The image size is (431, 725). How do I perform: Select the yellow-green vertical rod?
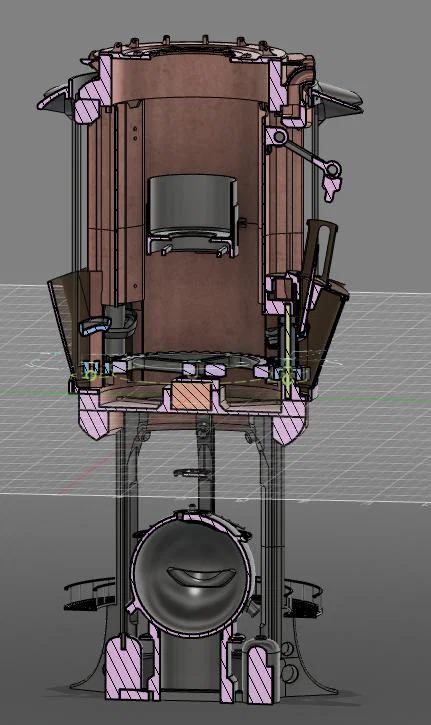(289, 349)
